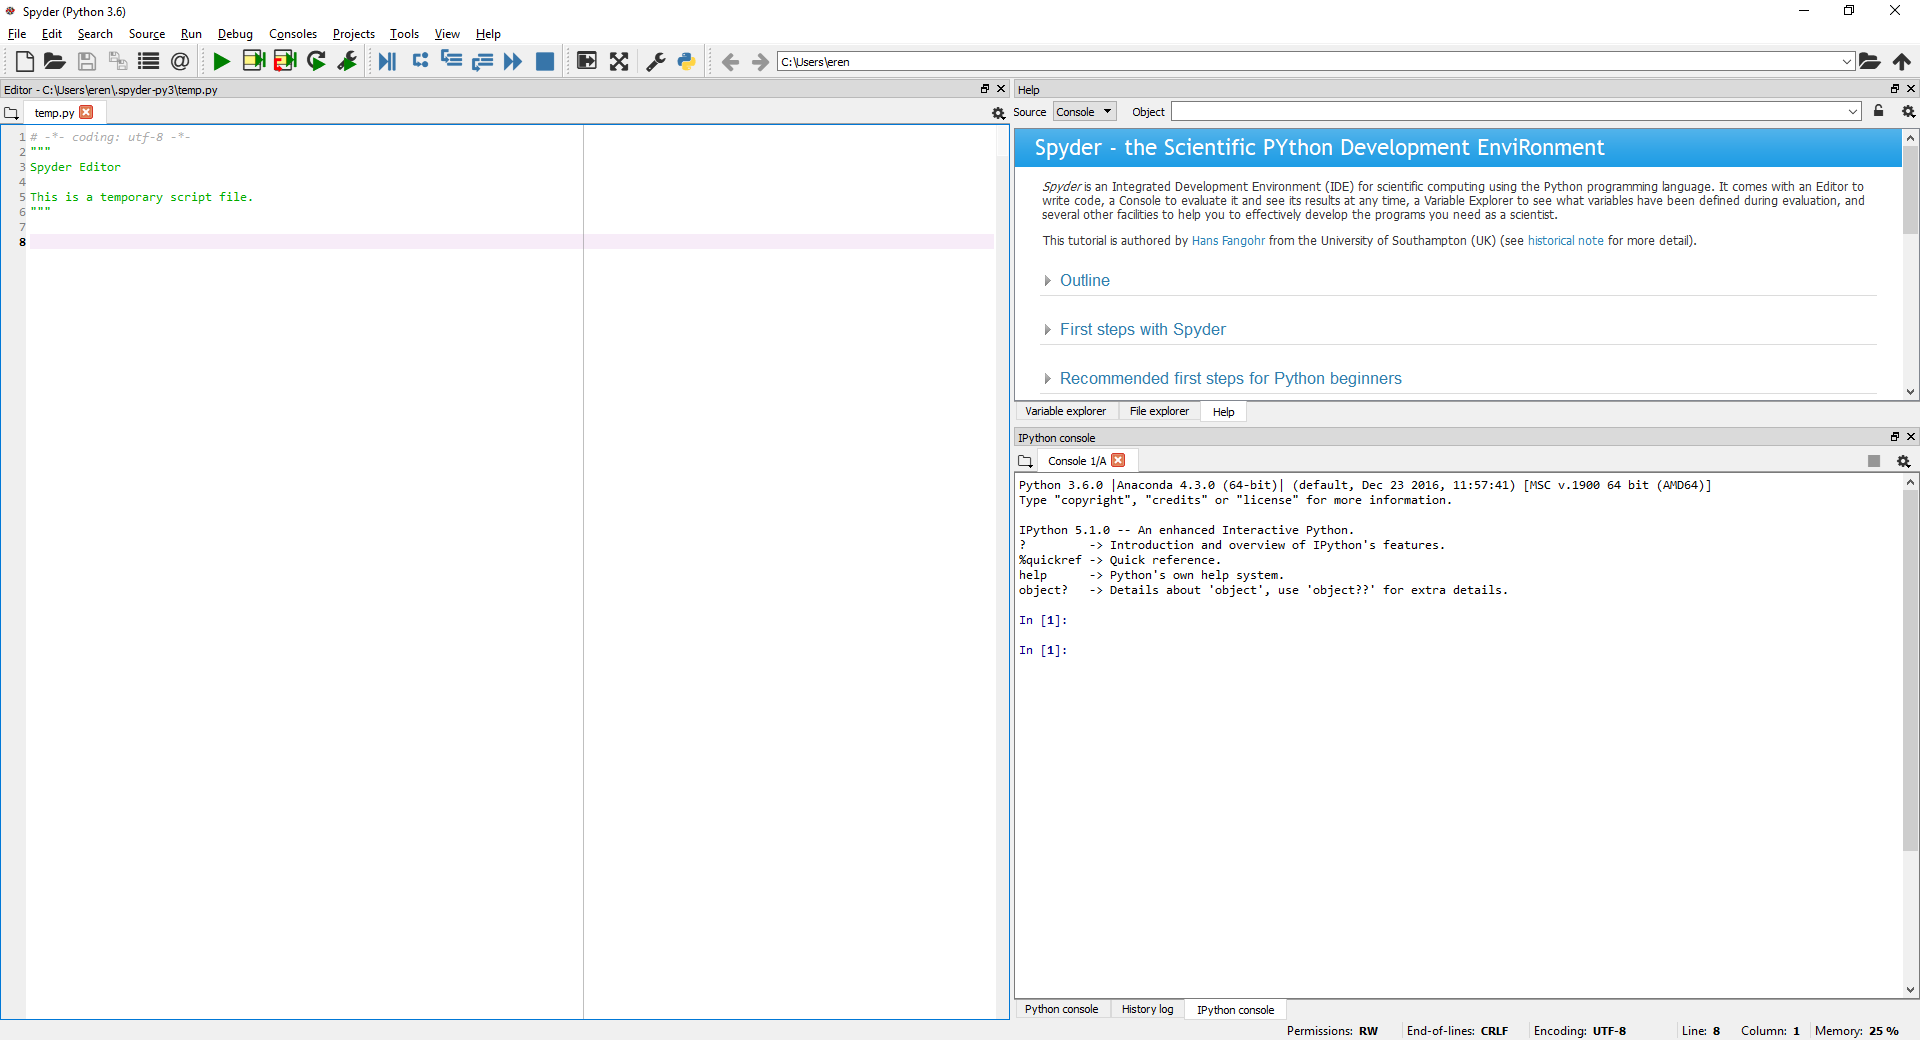Open the Source menu
This screenshot has width=1920, height=1040.
click(x=147, y=34)
